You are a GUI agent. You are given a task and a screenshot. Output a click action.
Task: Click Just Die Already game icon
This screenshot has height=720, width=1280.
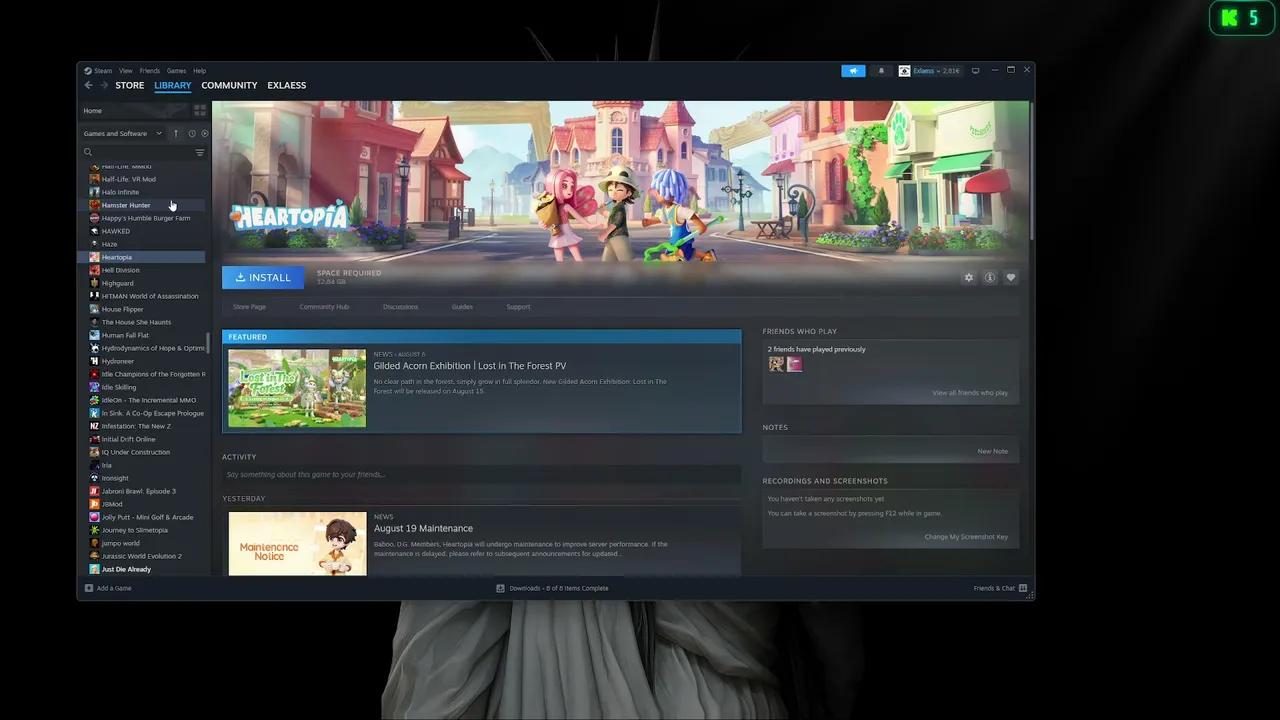(94, 569)
